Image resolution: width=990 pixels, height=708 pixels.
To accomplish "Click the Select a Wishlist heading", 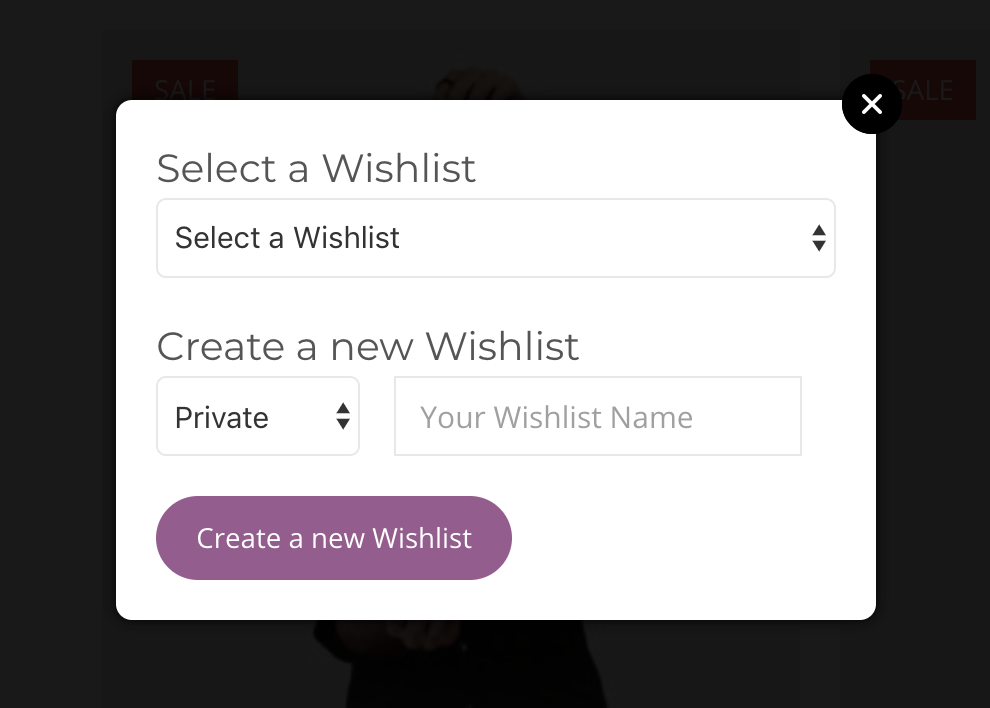I will tap(316, 168).
